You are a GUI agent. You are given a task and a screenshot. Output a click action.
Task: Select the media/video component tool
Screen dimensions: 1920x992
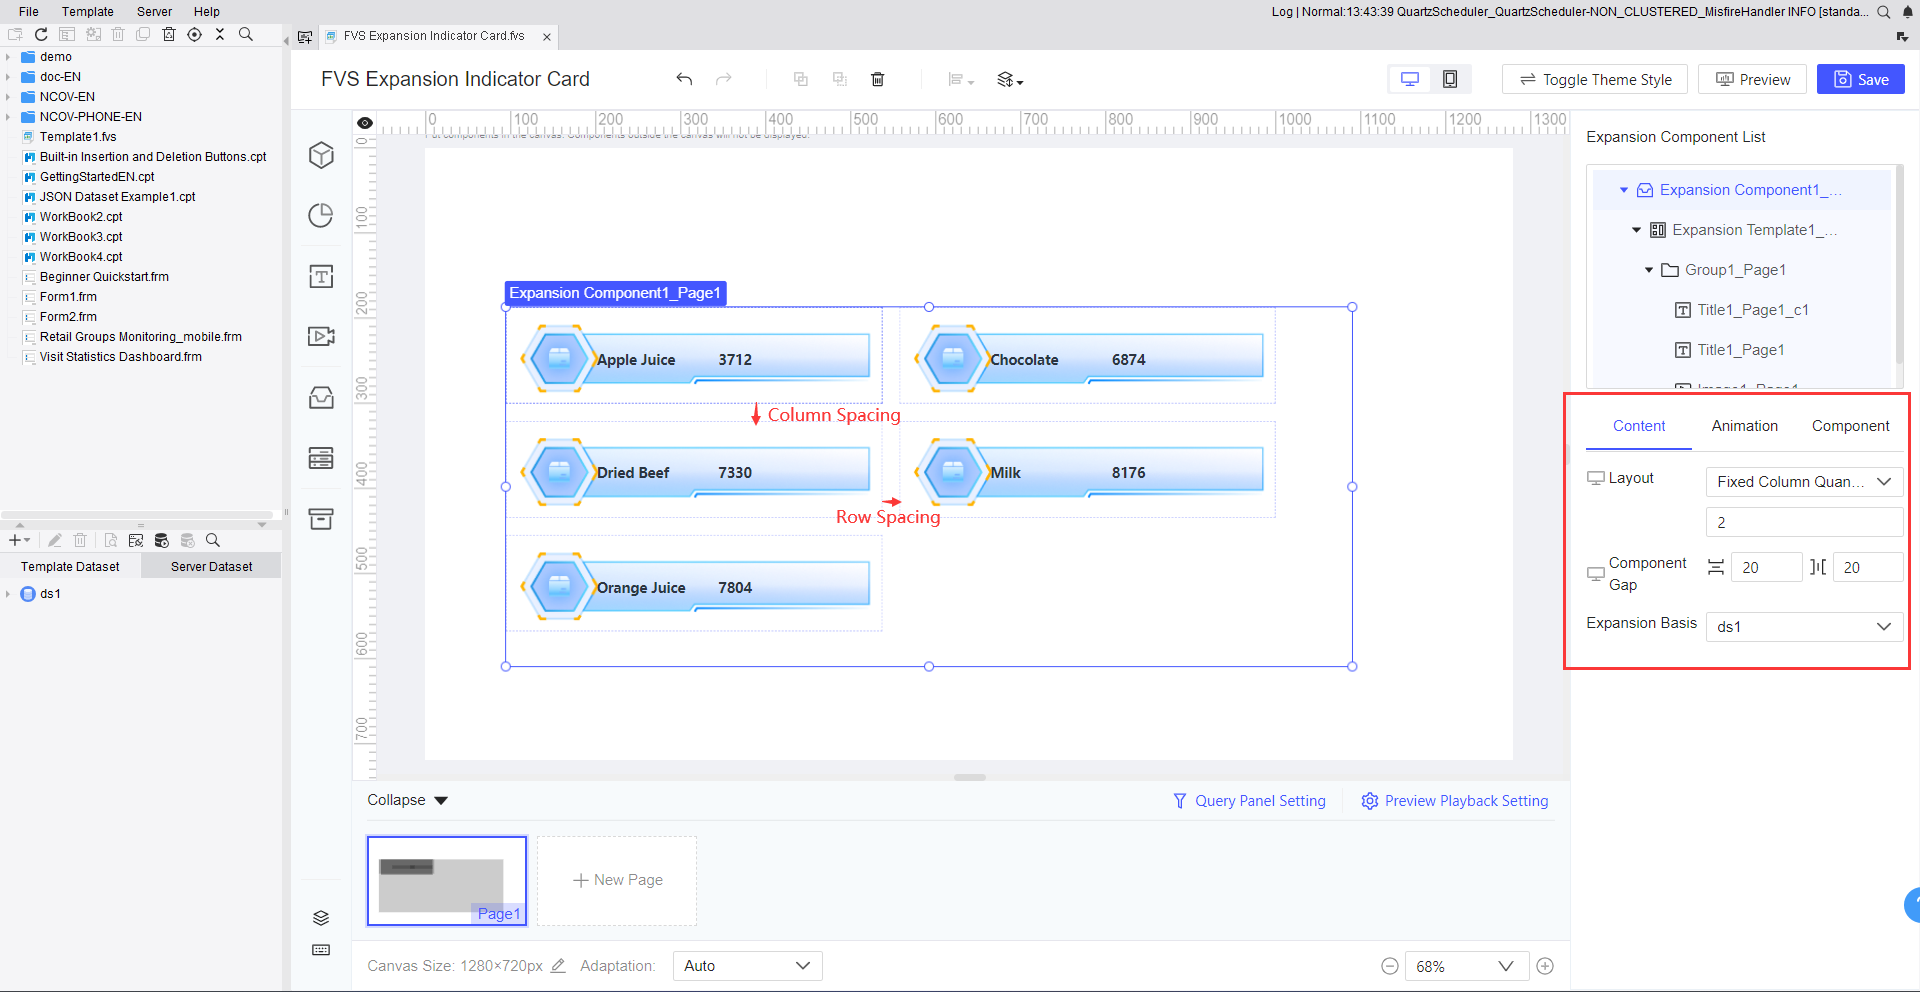click(x=320, y=336)
